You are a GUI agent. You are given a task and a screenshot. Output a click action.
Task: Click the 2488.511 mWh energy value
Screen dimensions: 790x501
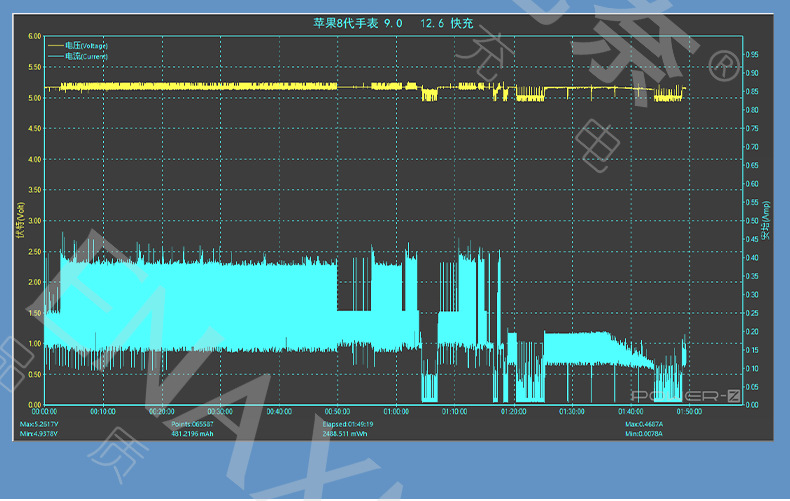click(x=345, y=433)
